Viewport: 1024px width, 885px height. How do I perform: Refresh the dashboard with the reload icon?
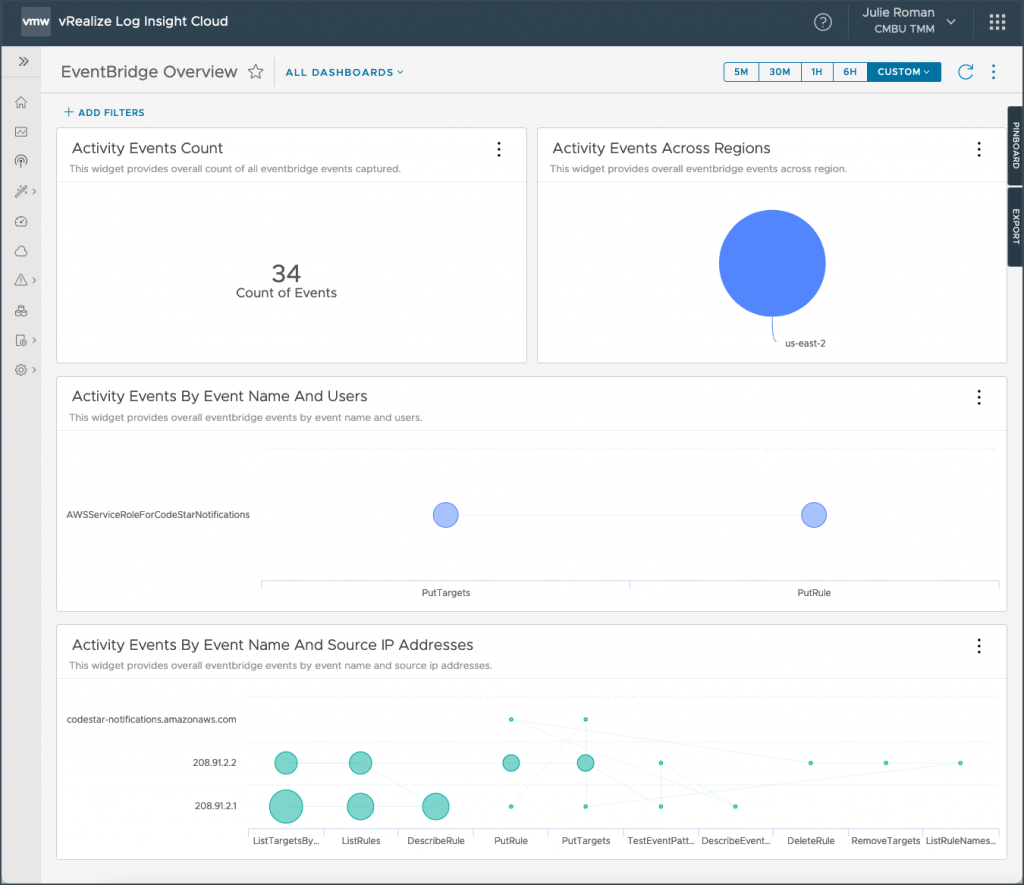[965, 72]
